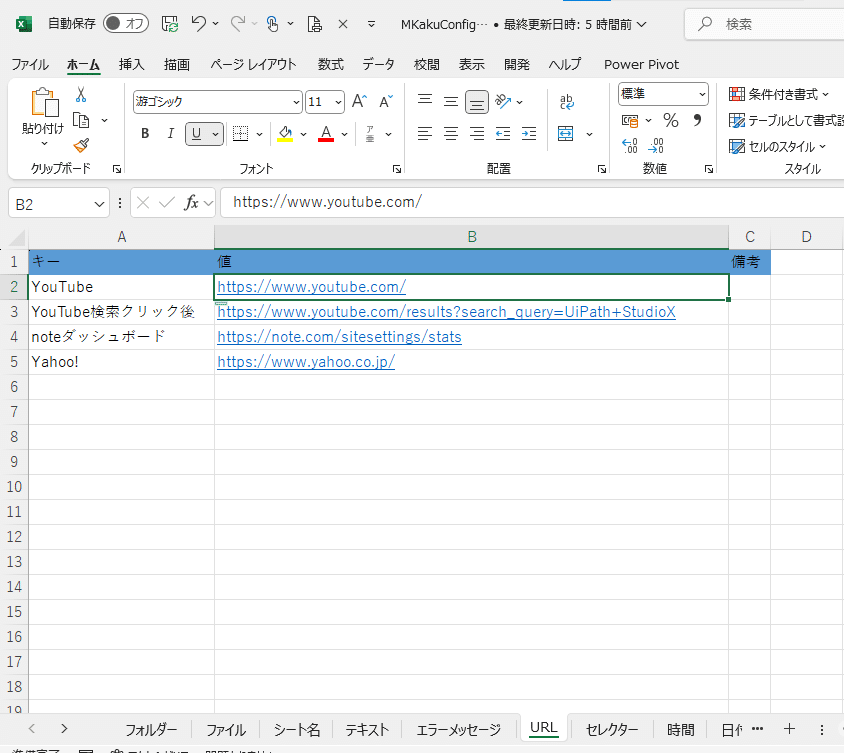This screenshot has height=753, width=844.
Task: Click the Cut scissors icon
Action: pos(81,95)
